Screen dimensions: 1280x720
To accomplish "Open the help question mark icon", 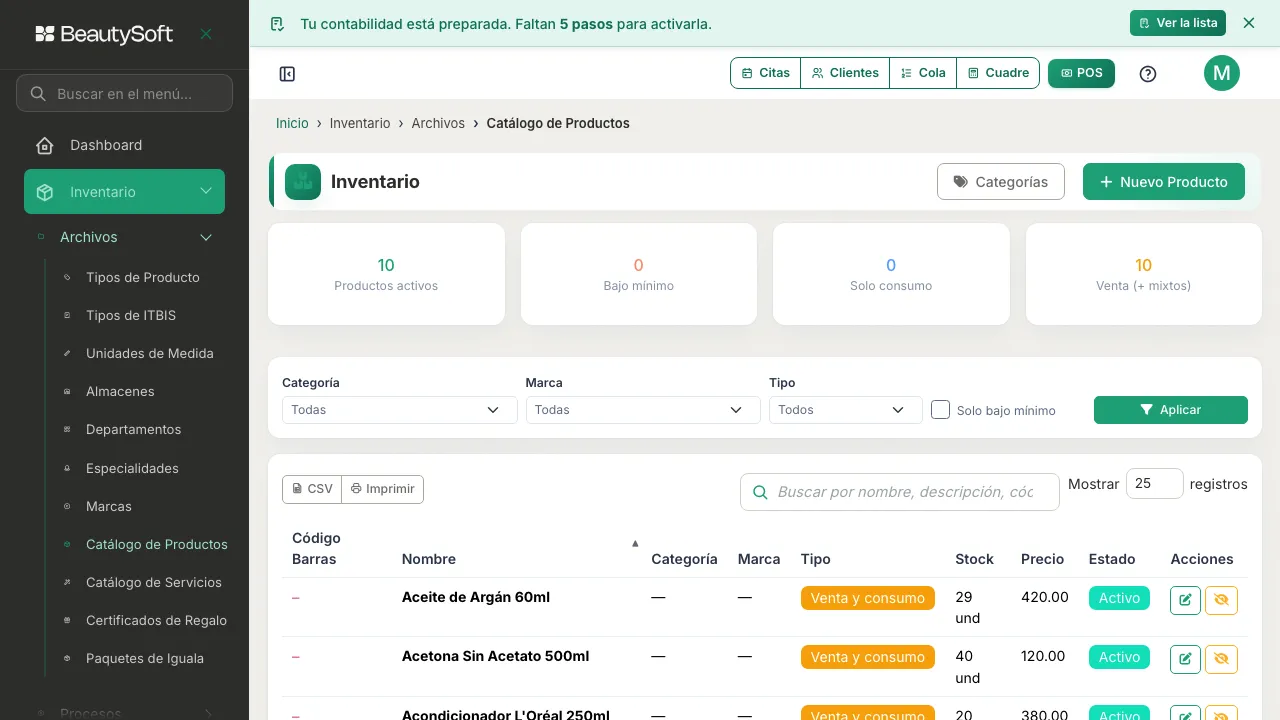I will pyautogui.click(x=1148, y=74).
